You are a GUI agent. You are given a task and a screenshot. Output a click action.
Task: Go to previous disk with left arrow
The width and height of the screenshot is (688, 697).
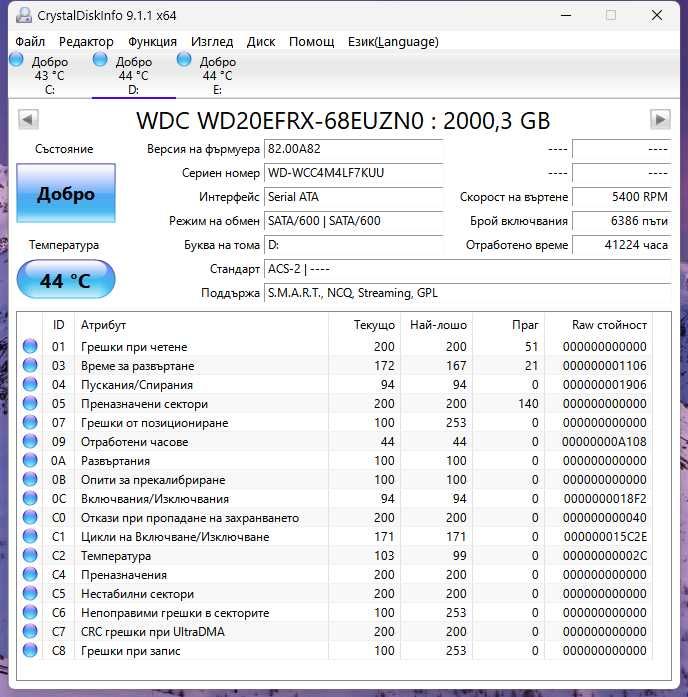point(28,119)
